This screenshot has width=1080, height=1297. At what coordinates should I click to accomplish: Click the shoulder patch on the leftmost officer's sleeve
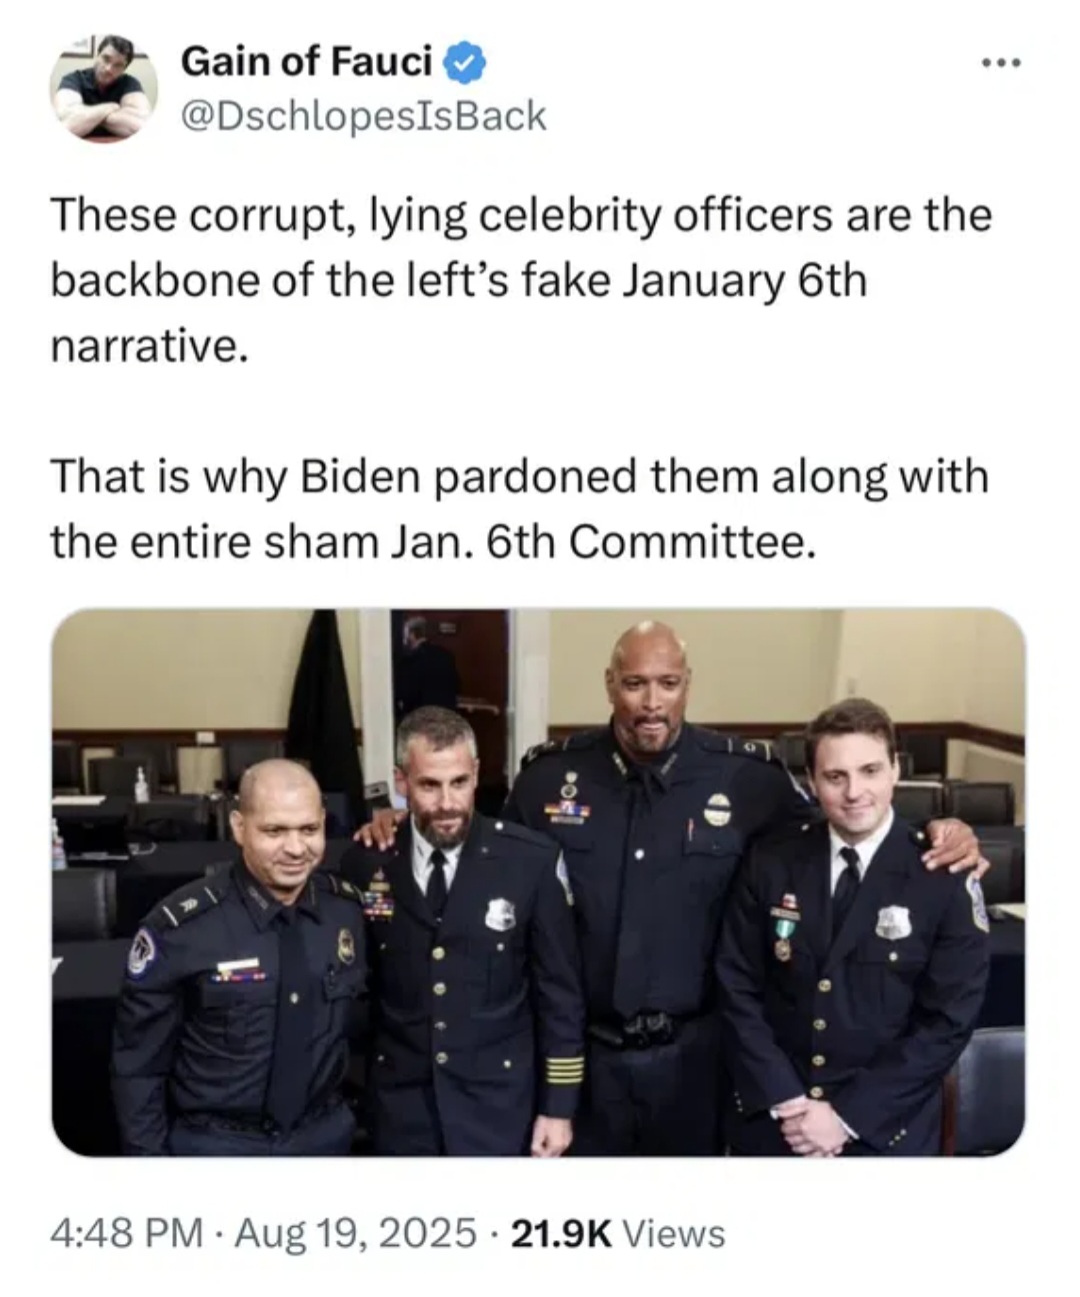(x=142, y=951)
